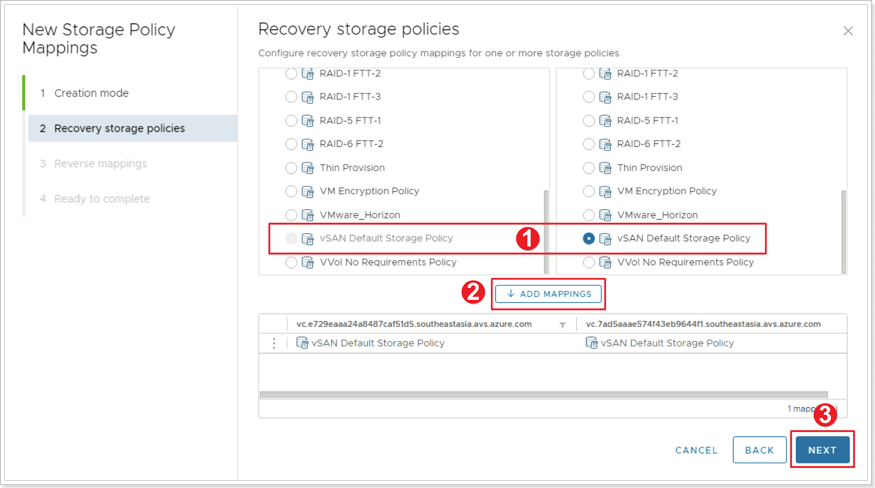
Task: Select right Thin Provision radio button
Action: coord(589,168)
